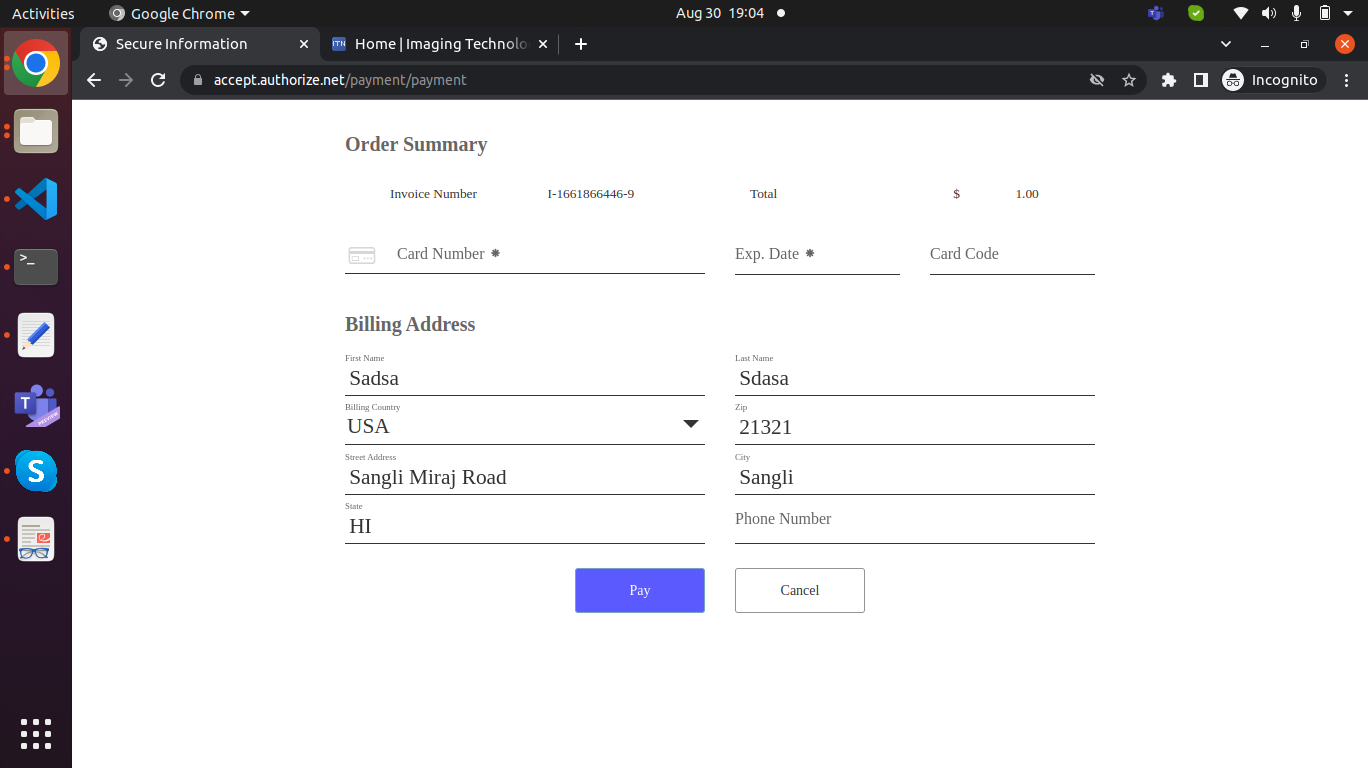Click the bookmark star in the address bar
This screenshot has height=768, width=1368.
1130,80
